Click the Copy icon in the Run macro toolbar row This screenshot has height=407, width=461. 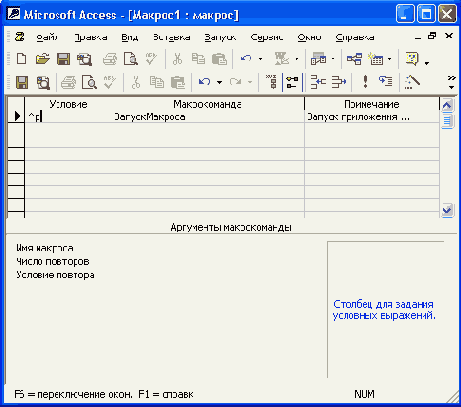(x=156, y=82)
